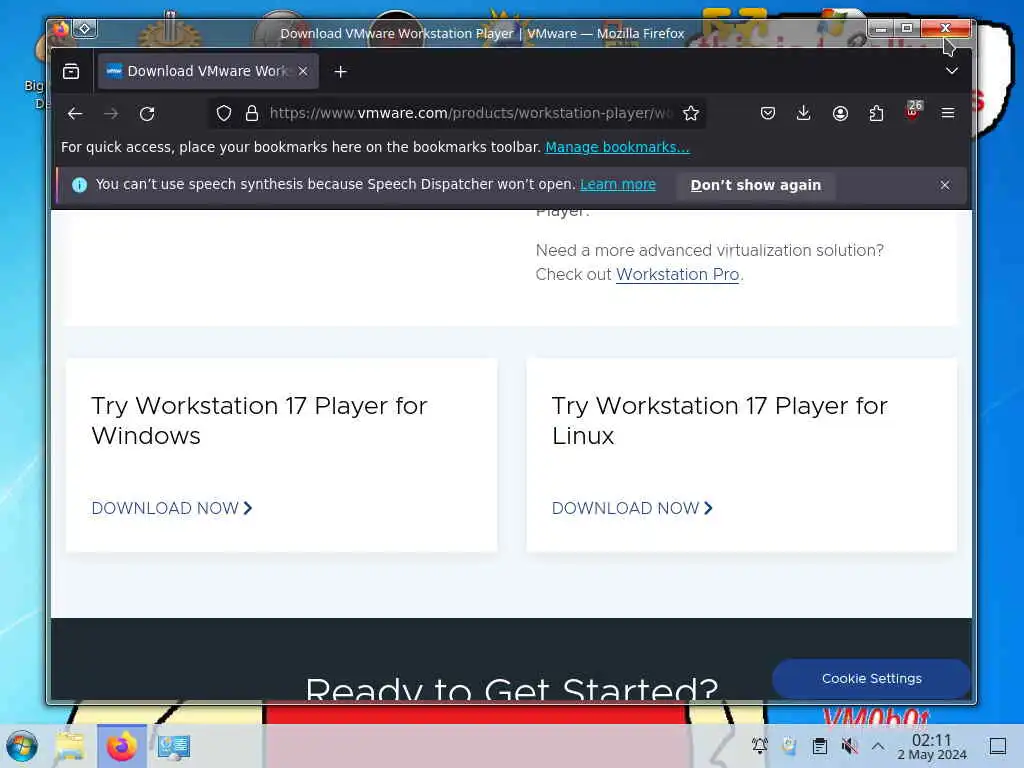Click the extension icon with badge 26

point(913,112)
